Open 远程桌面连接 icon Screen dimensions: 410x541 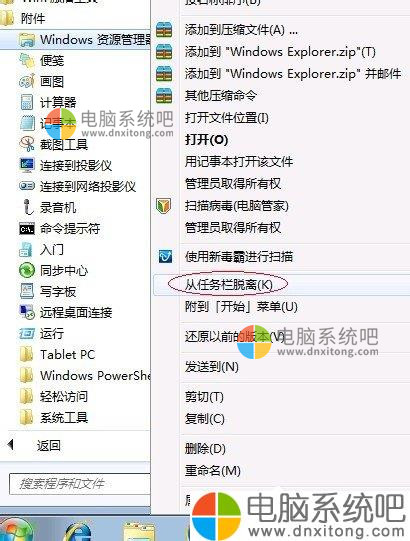(27, 313)
